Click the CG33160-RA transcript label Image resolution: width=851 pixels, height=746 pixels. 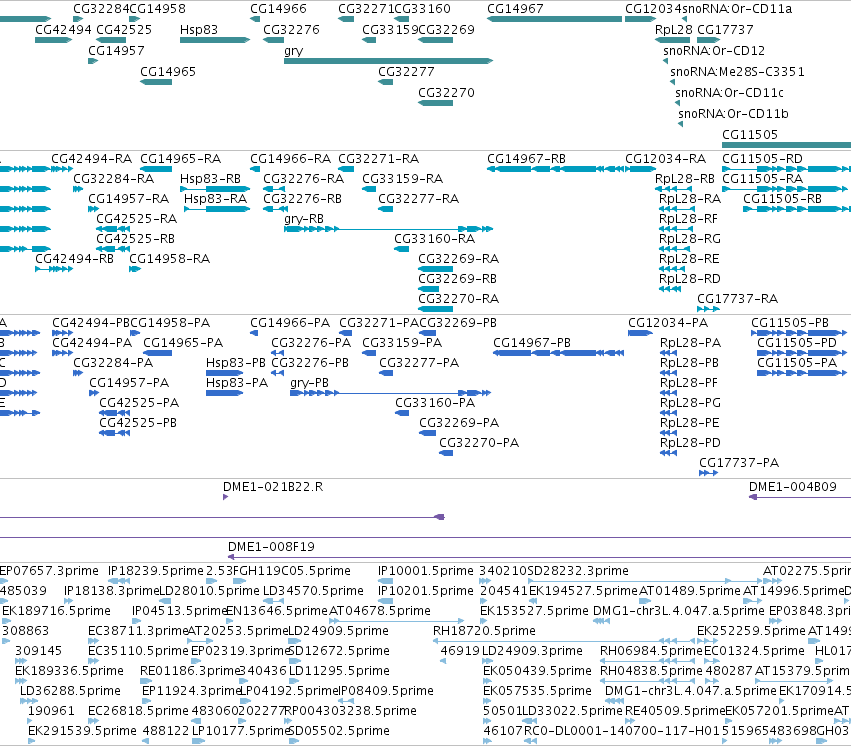(434, 239)
